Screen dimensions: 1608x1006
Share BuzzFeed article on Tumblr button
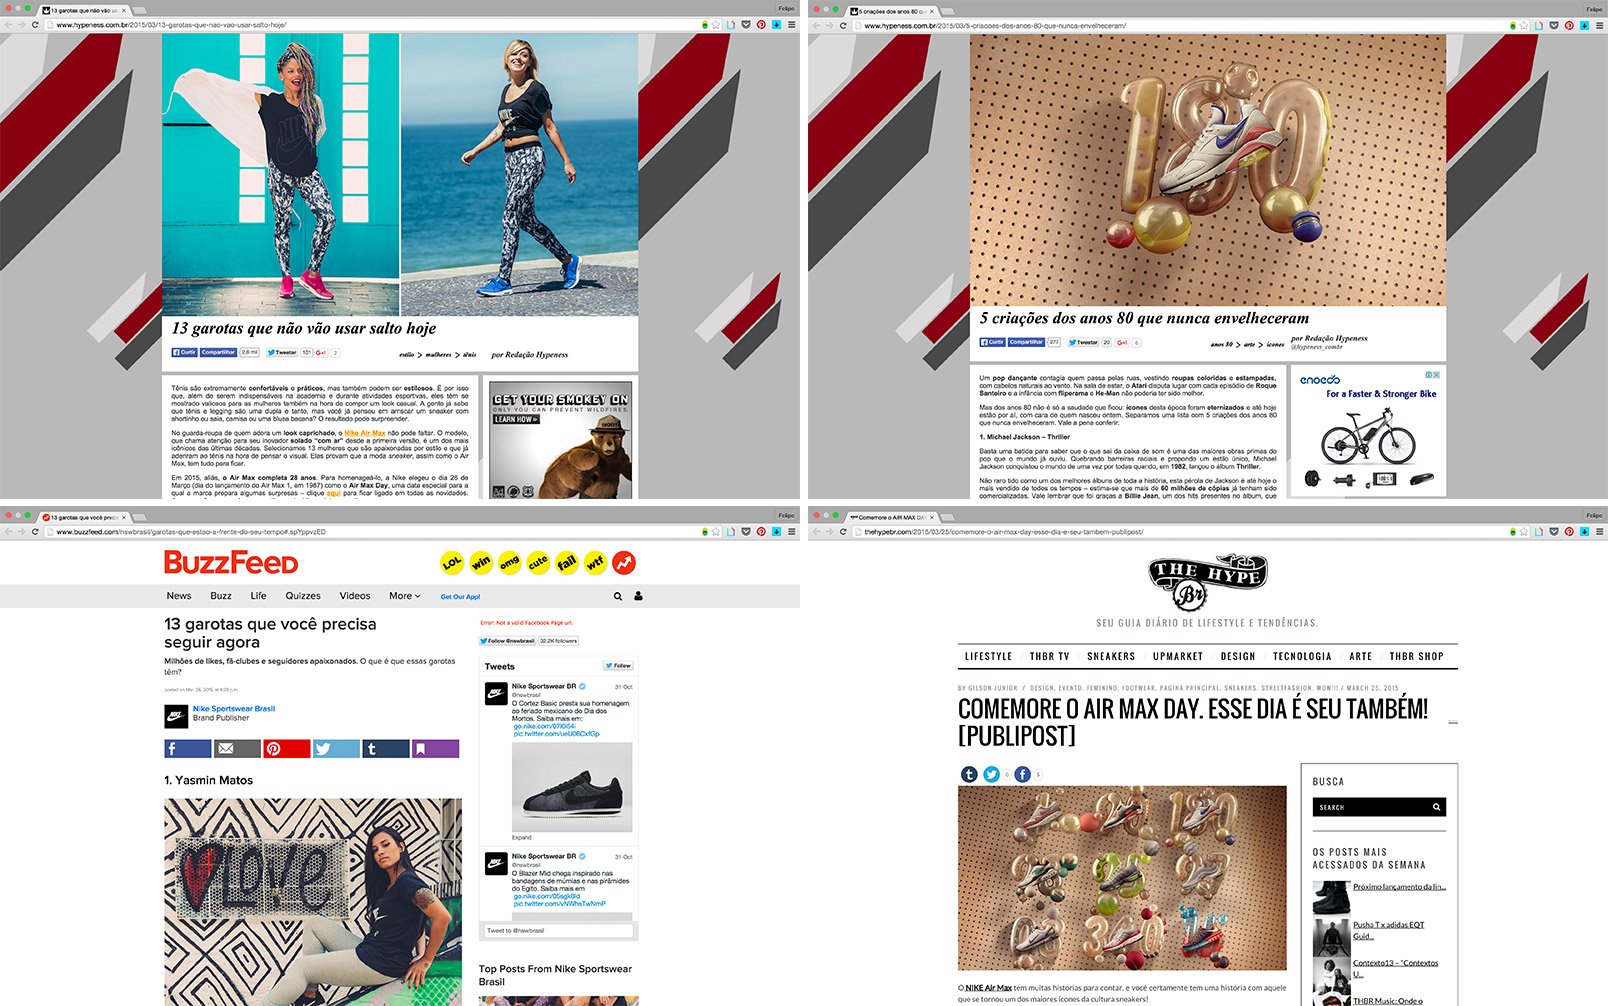point(386,748)
